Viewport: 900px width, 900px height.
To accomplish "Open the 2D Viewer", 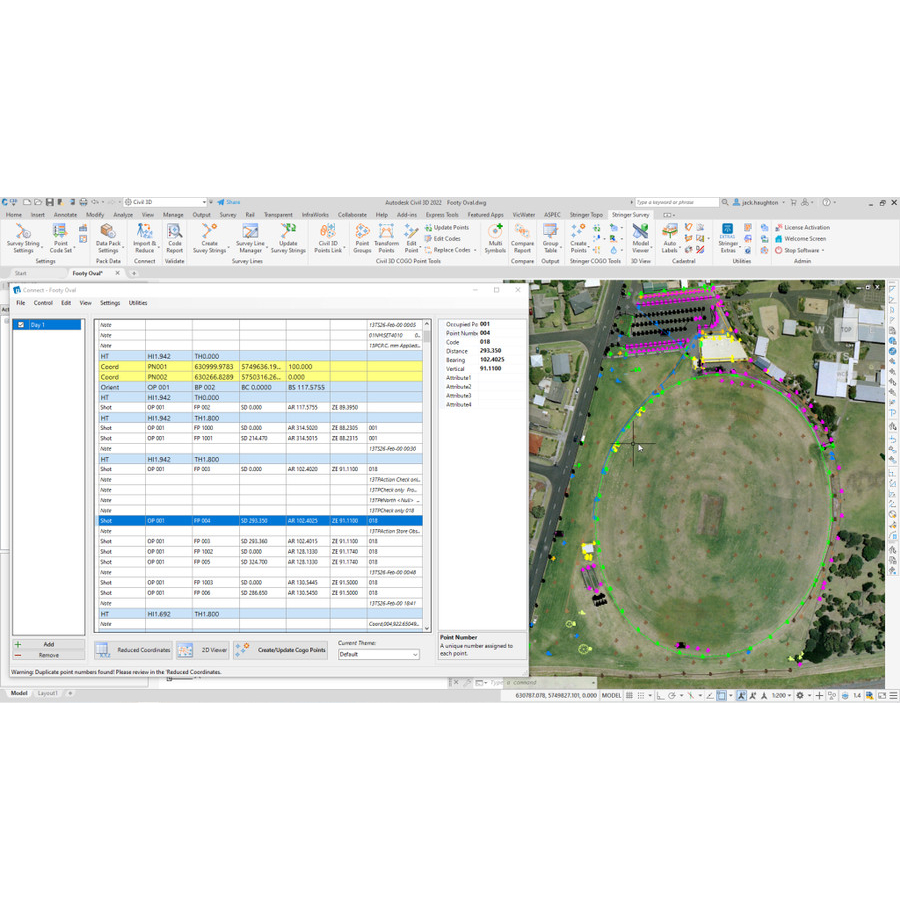I will click(202, 650).
